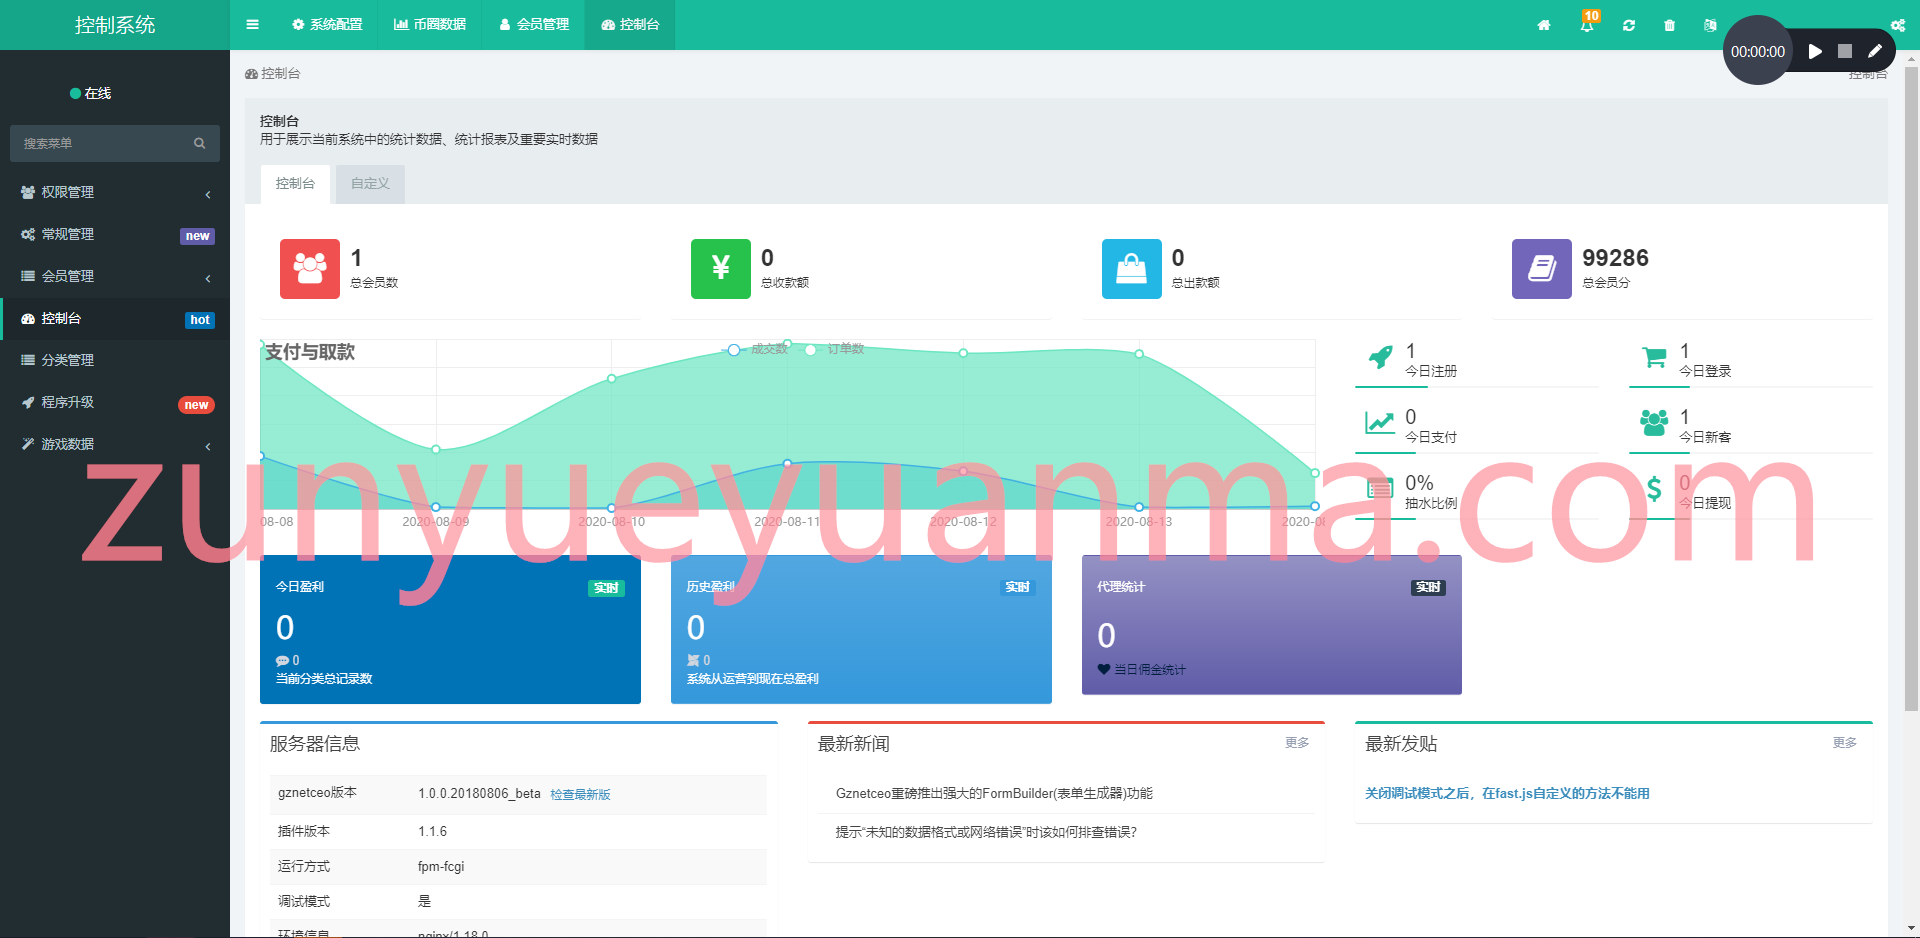Click the heart icon beside 当日佣金统计

1104,669
